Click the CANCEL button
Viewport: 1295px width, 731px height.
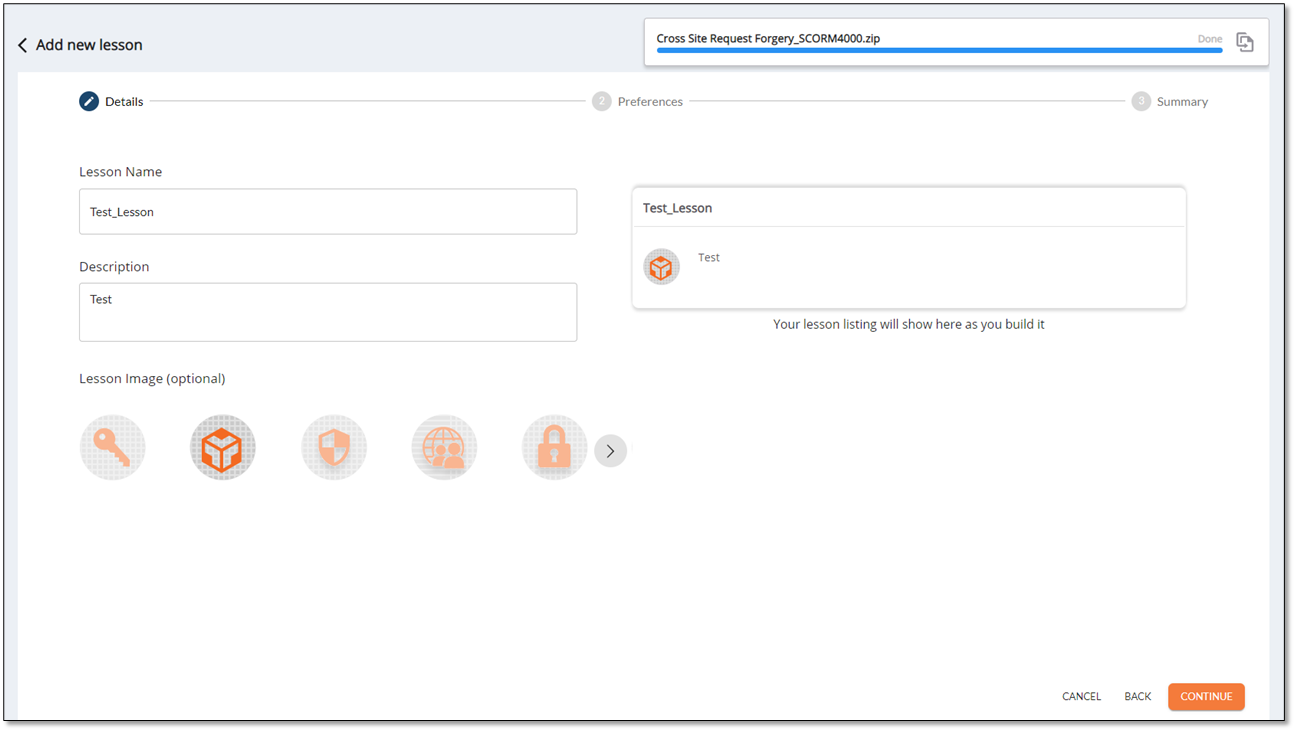click(x=1081, y=696)
